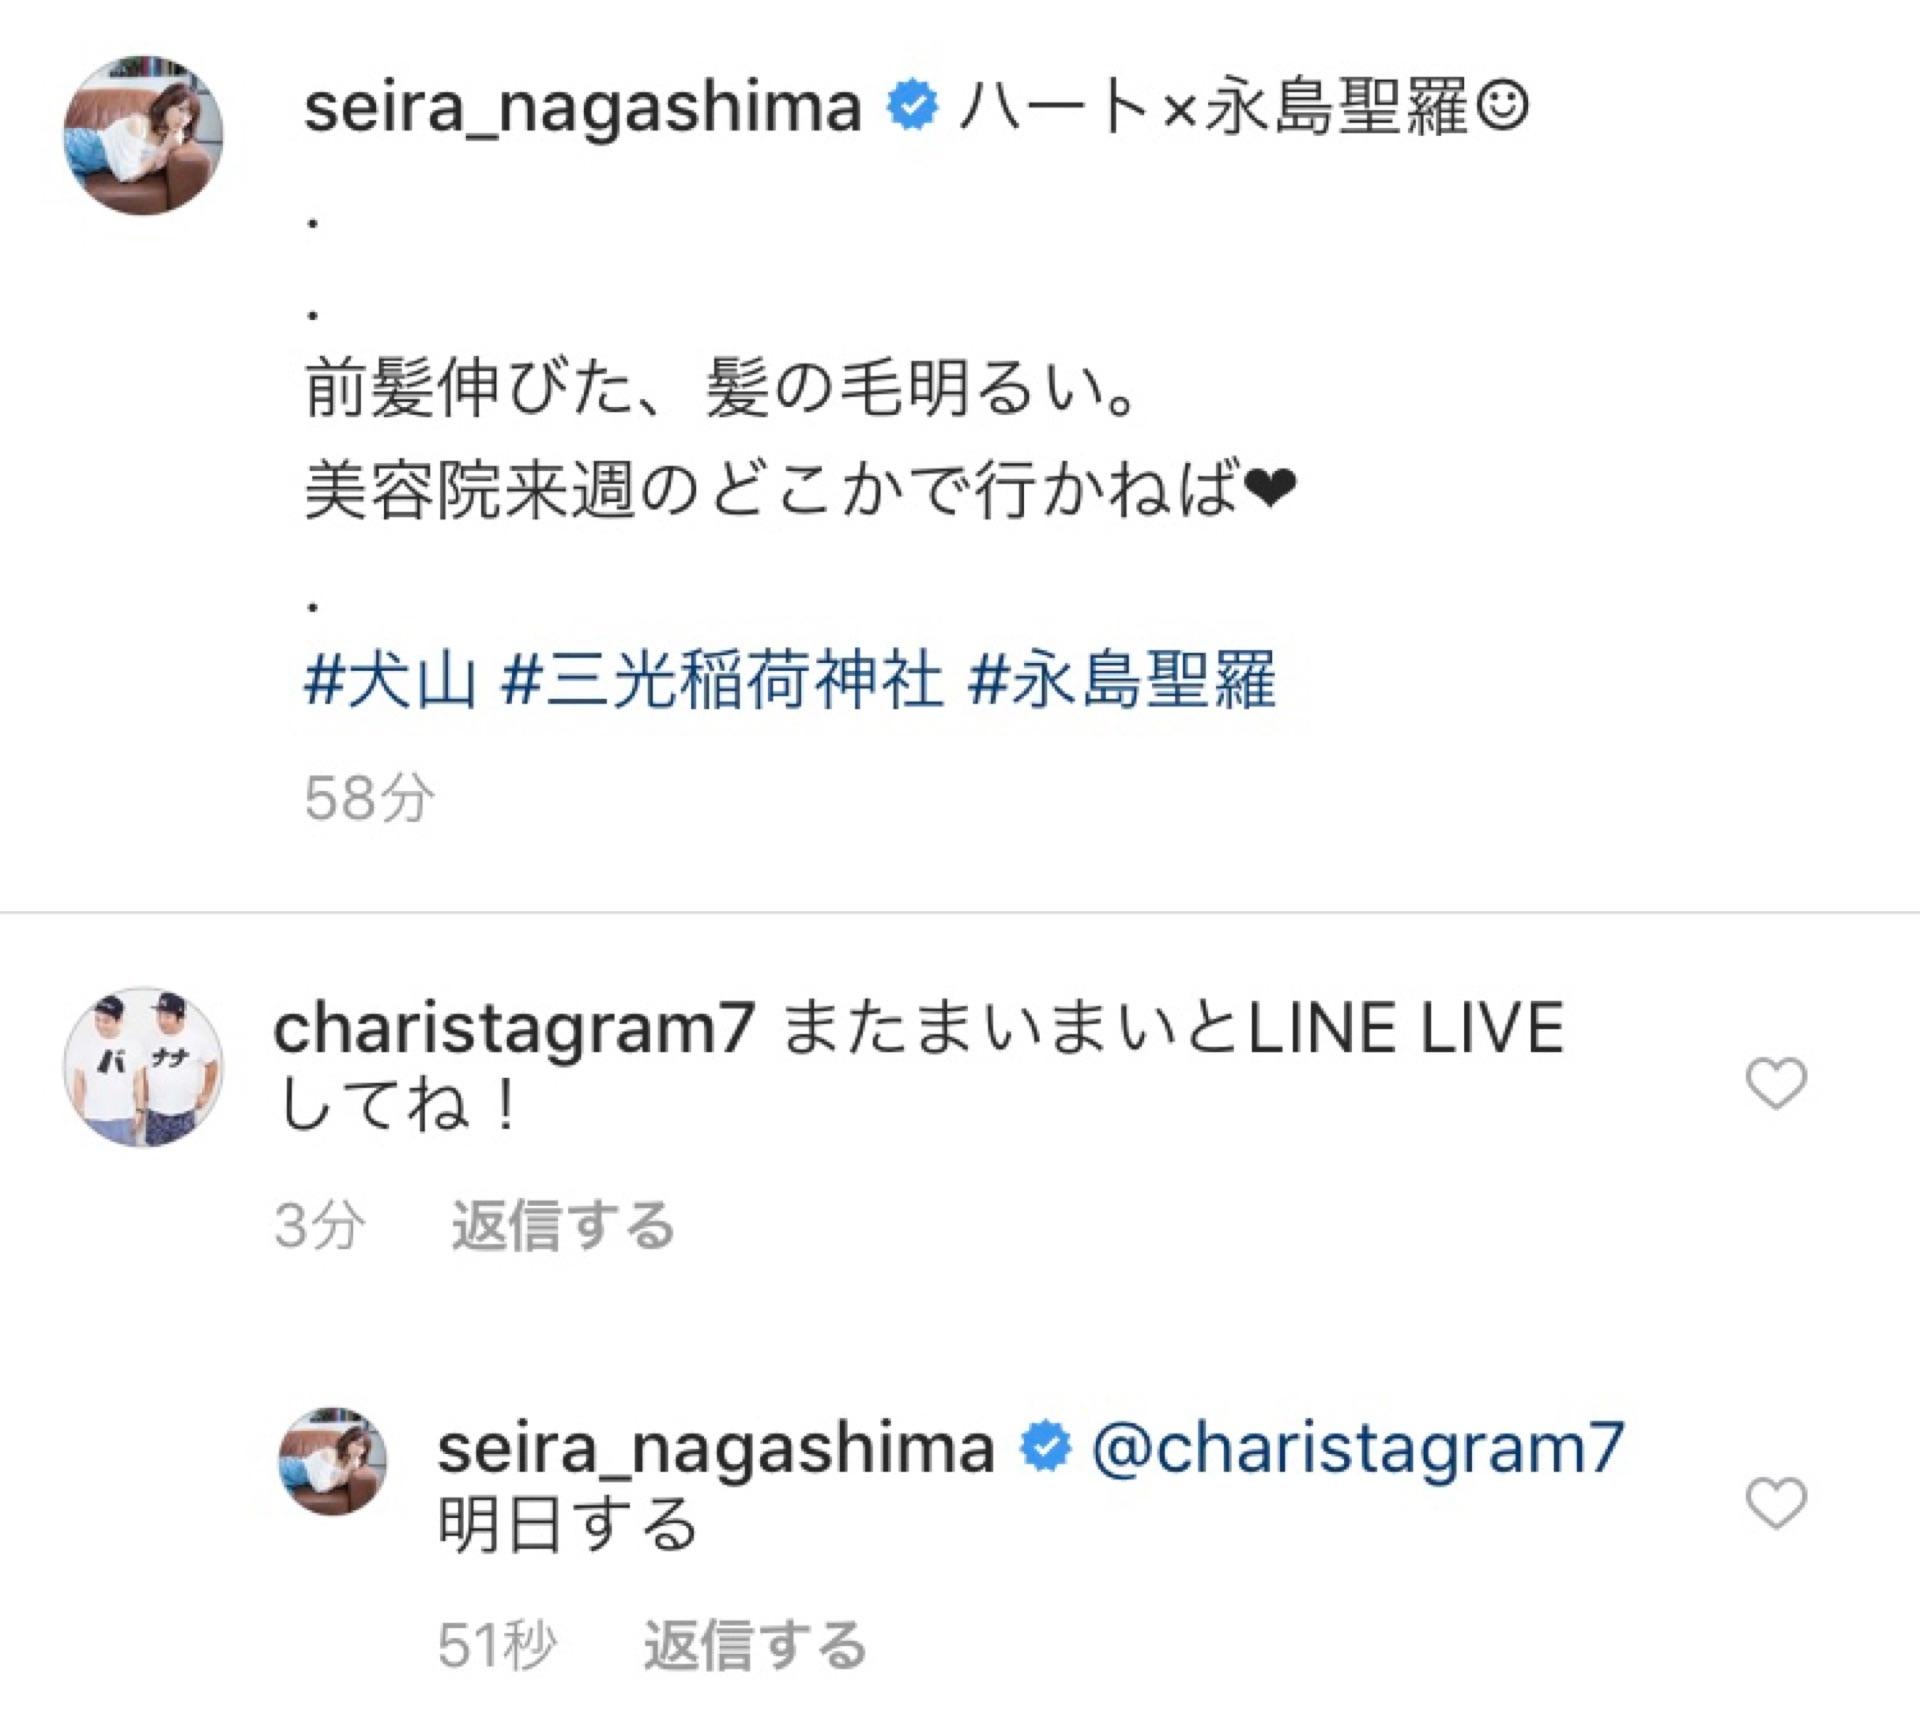Open charistagram7's profile picture
This screenshot has height=1728, width=1920.
tap(143, 1066)
